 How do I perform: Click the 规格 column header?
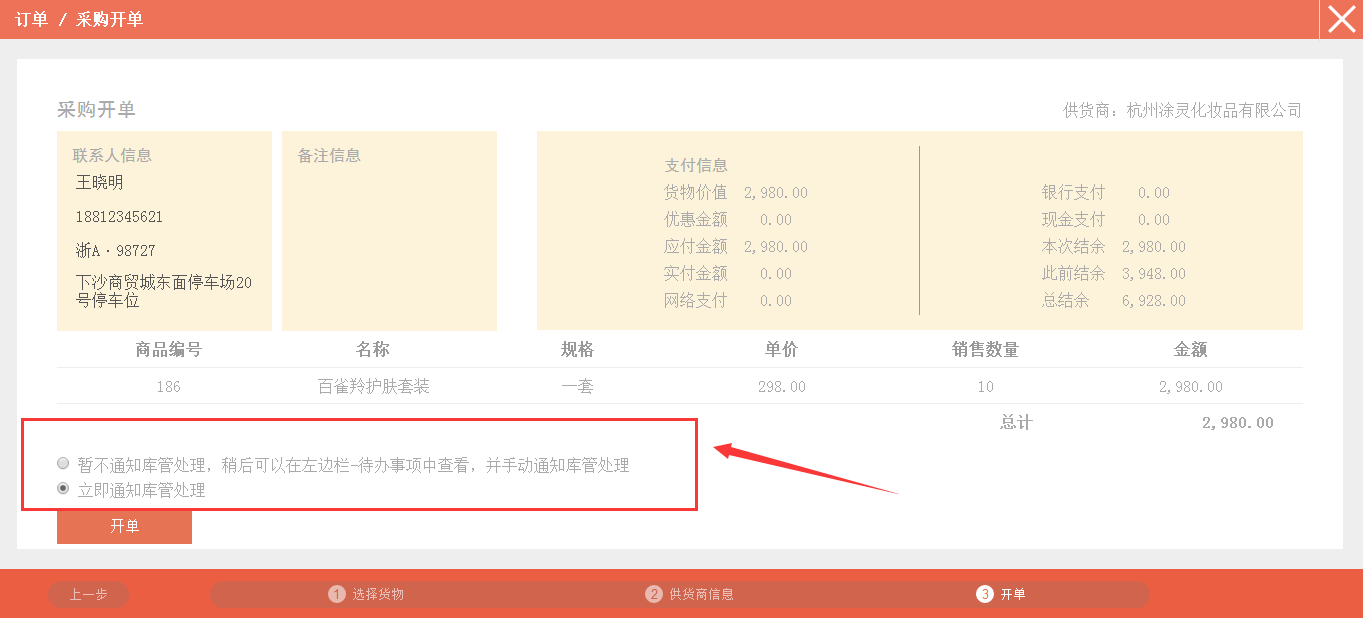point(577,349)
